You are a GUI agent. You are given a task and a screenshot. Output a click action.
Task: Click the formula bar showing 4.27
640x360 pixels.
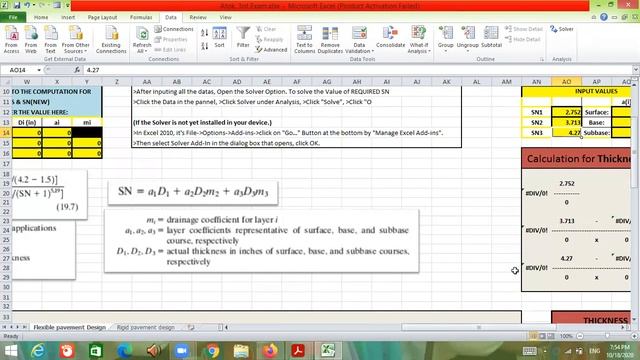(359, 70)
